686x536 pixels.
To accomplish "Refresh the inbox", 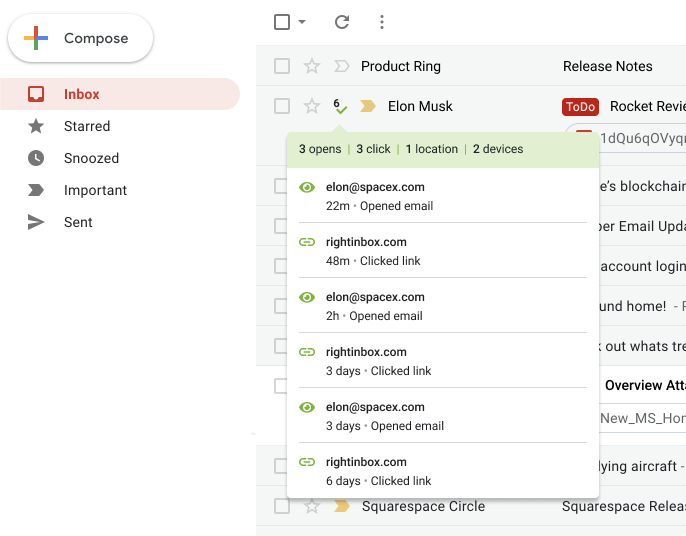I will (x=342, y=22).
